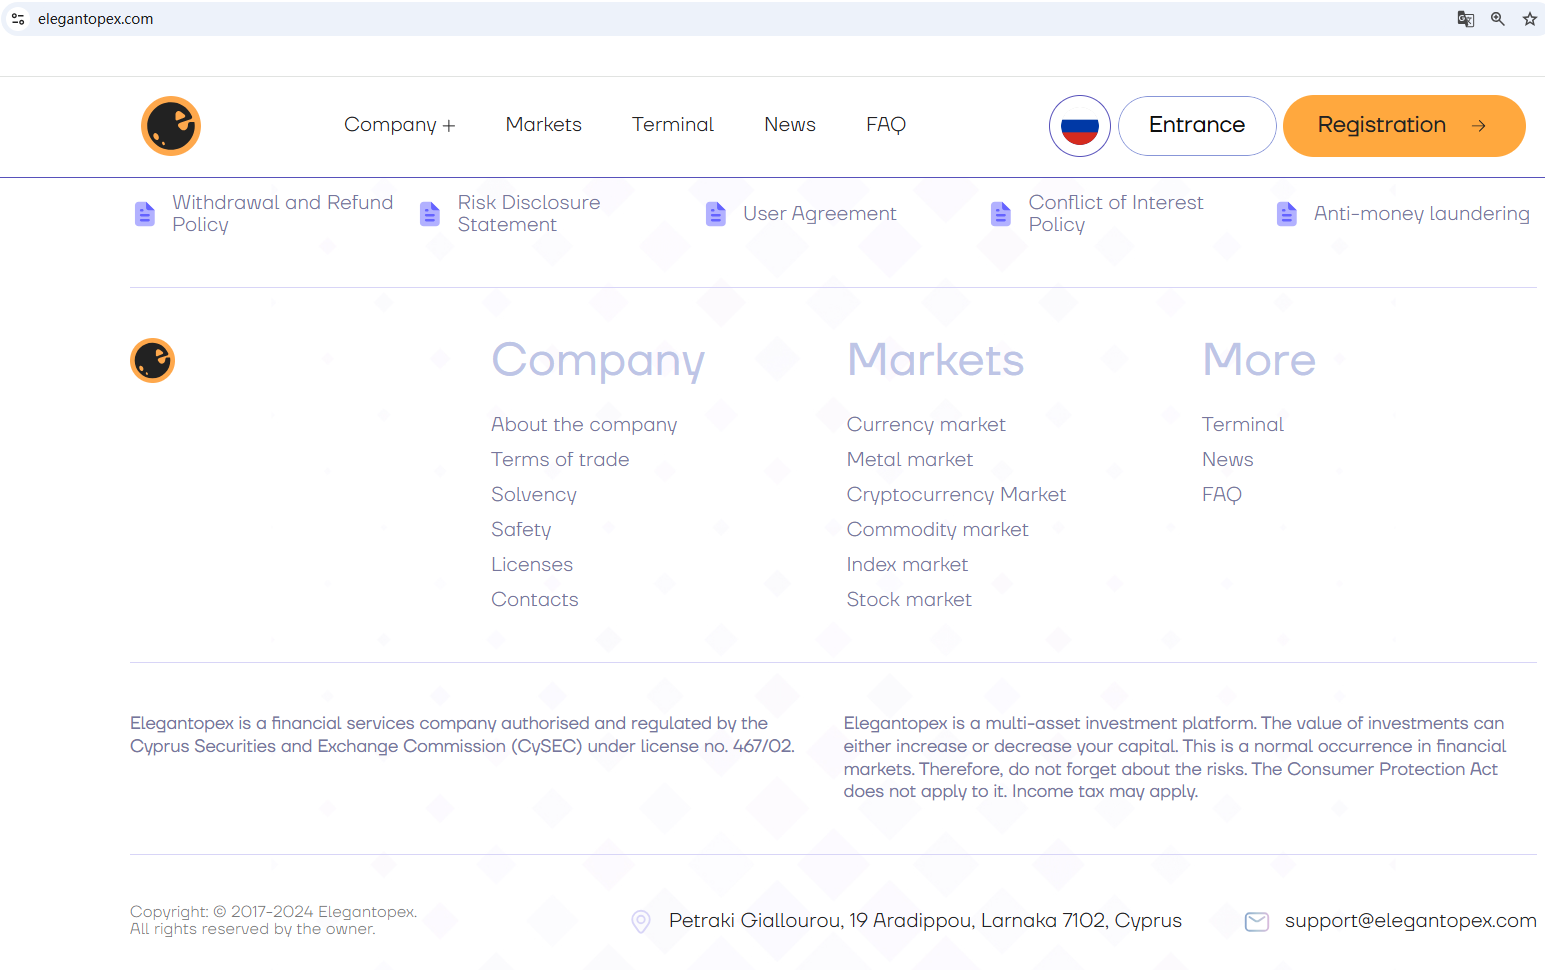
Task: Click the envelope icon next to support email
Action: tap(1256, 921)
